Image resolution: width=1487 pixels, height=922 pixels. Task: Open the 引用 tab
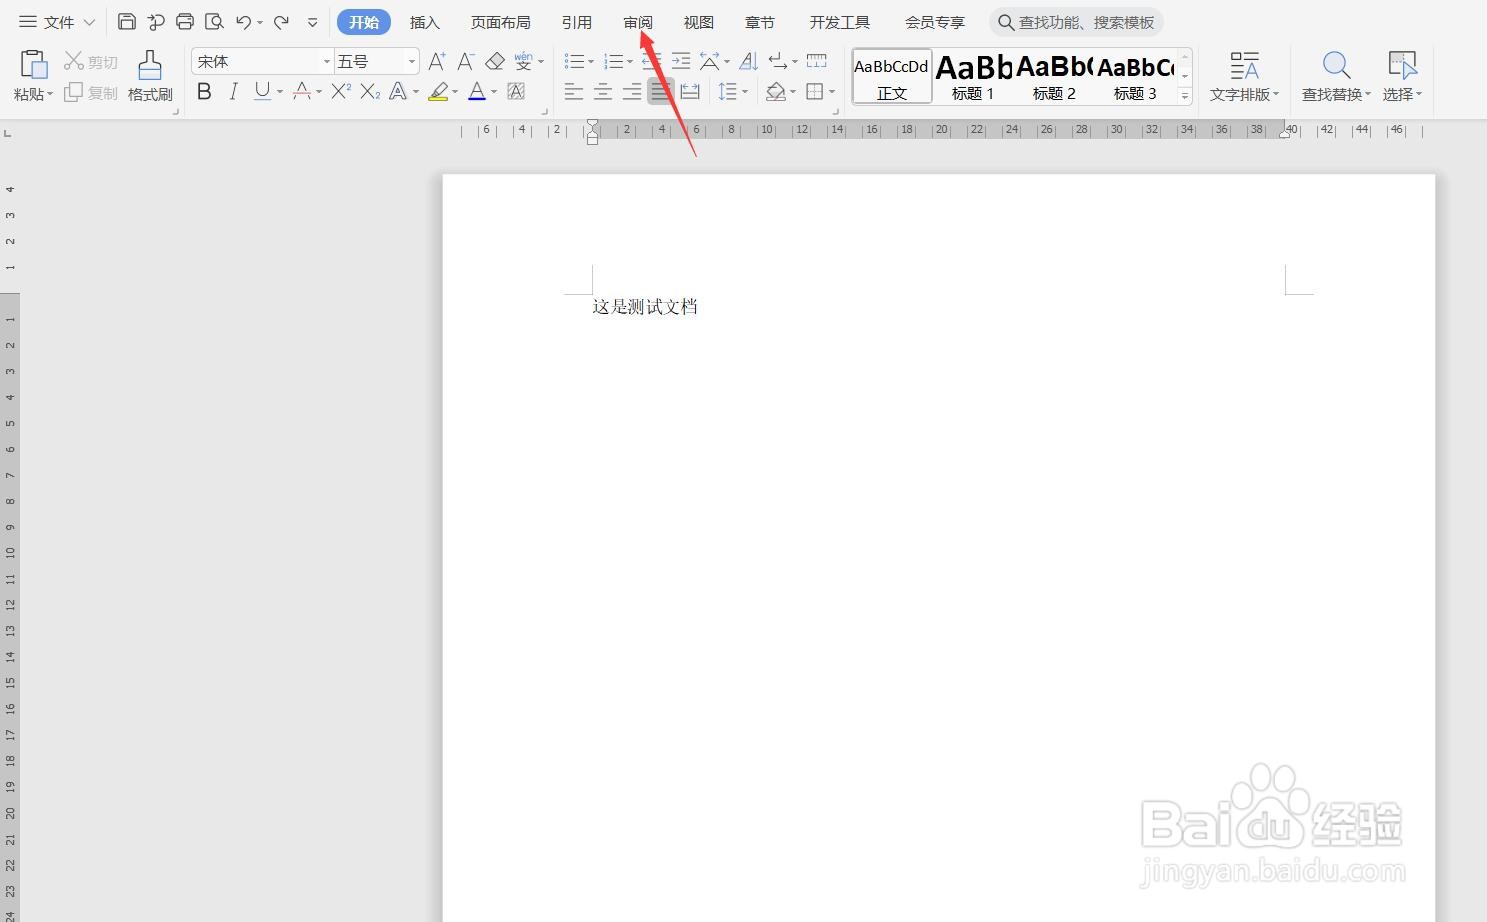tap(577, 22)
